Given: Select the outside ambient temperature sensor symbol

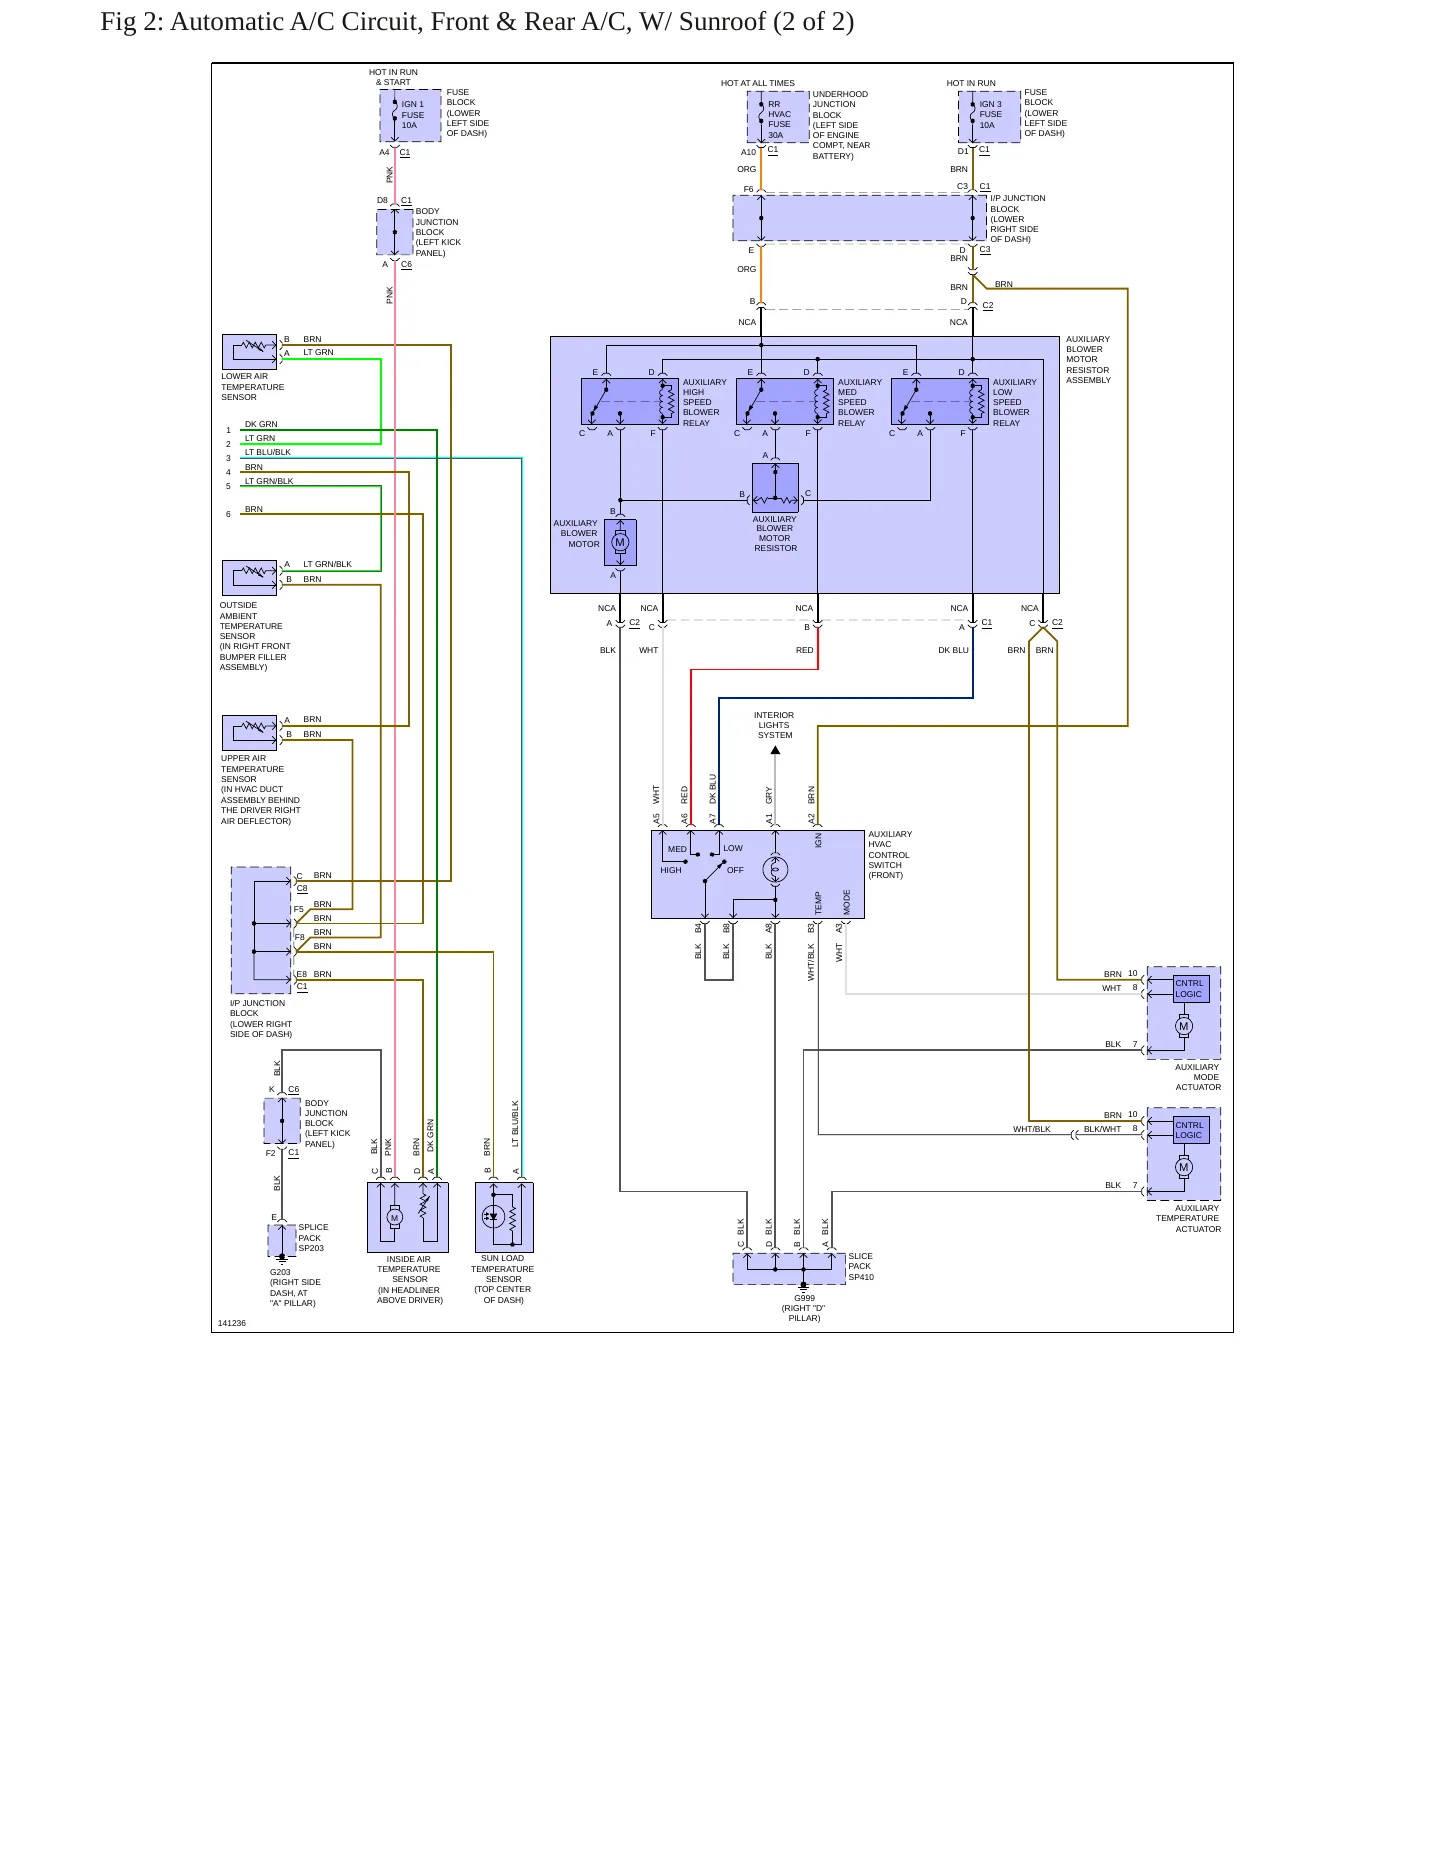Looking at the screenshot, I should pos(249,578).
